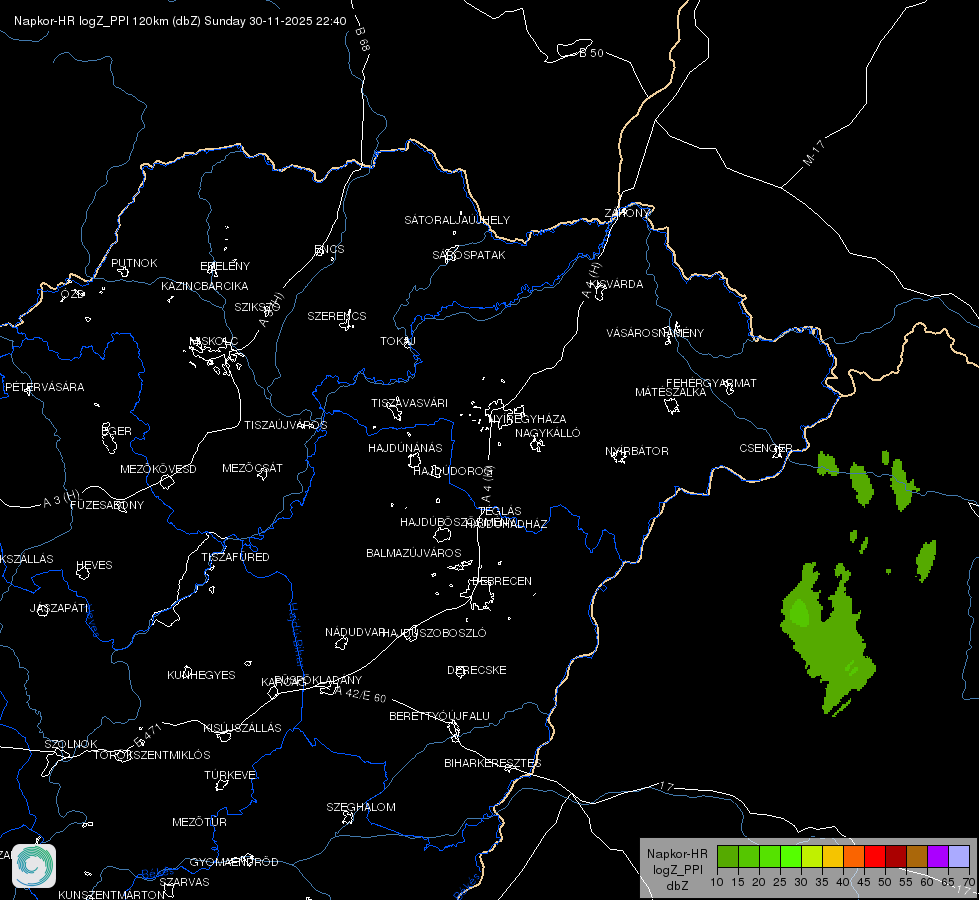Click the SZEGHALOM town label
979x900 pixels.
[361, 807]
